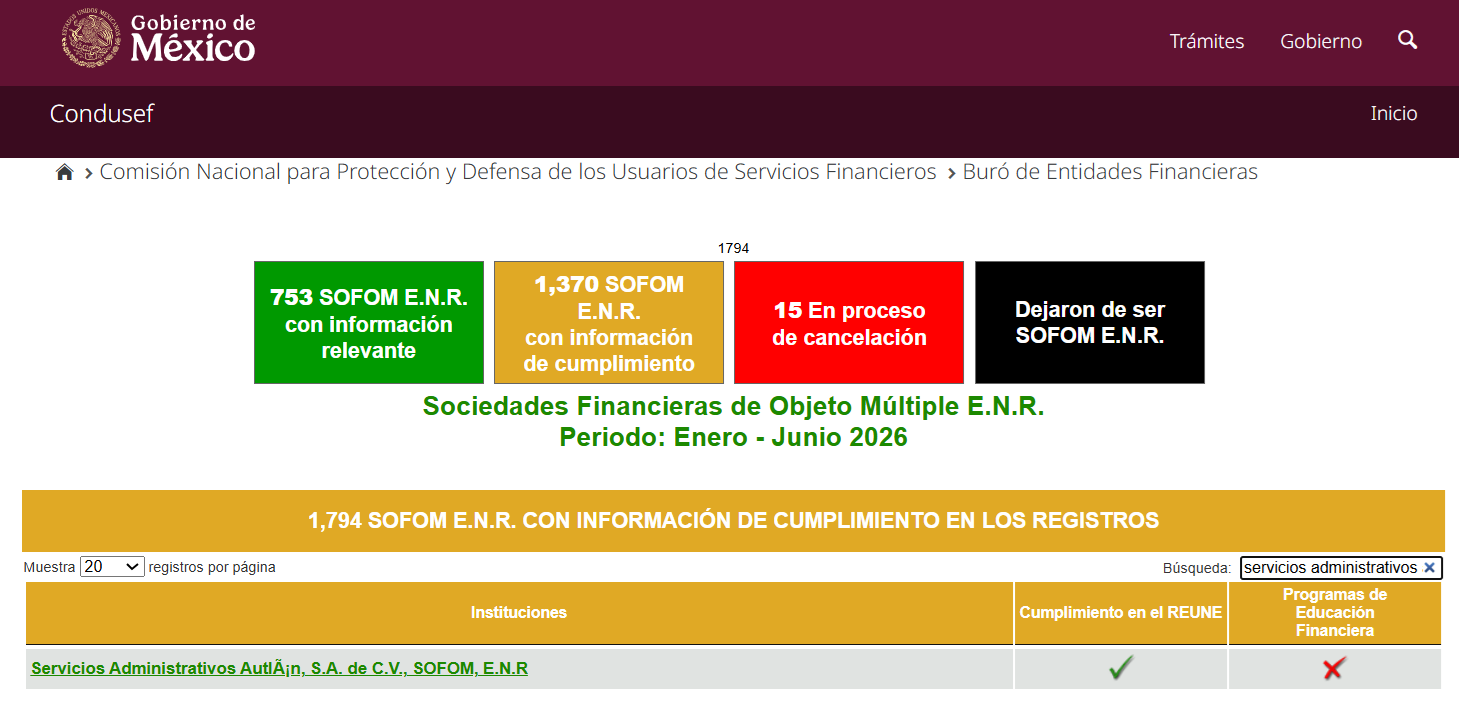Screen dimensions: 1459x709
Task: Select green 753 SOFOM información relevante box
Action: [369, 322]
